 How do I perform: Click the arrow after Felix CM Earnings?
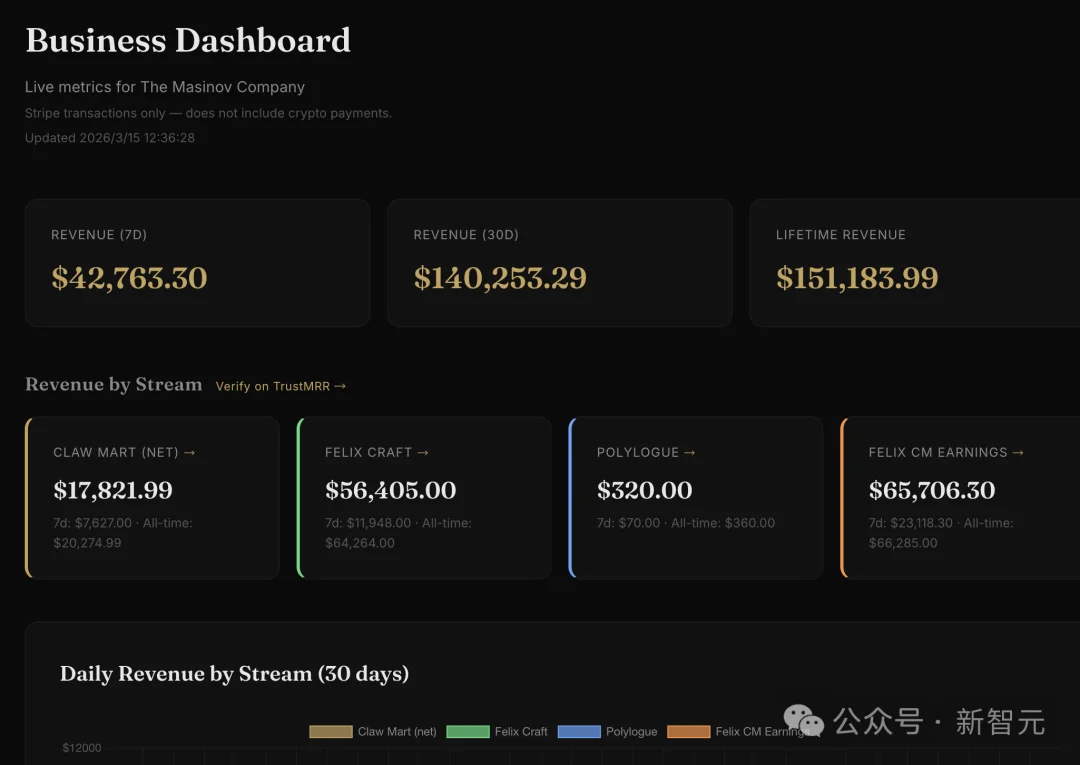click(1018, 453)
